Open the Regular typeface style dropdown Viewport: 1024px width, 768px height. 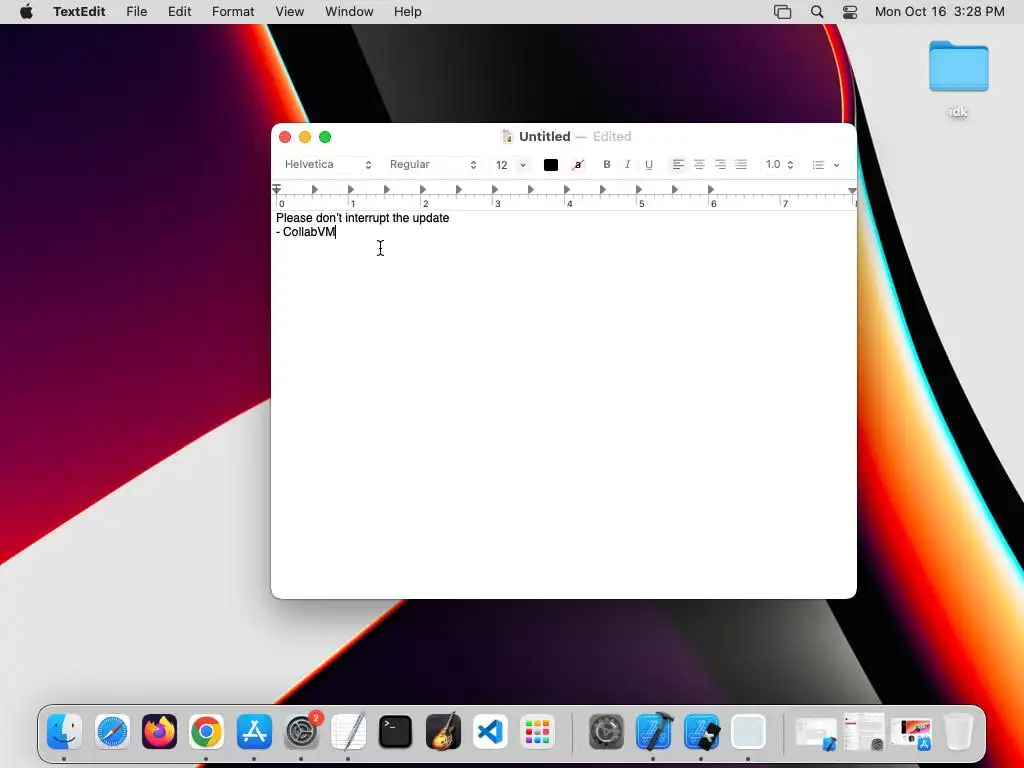[433, 165]
